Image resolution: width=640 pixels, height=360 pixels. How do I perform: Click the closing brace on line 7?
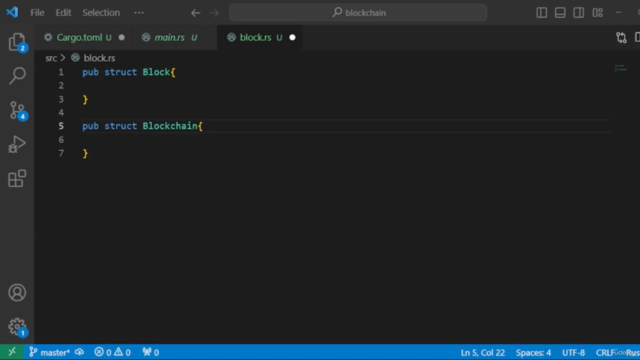pos(85,153)
